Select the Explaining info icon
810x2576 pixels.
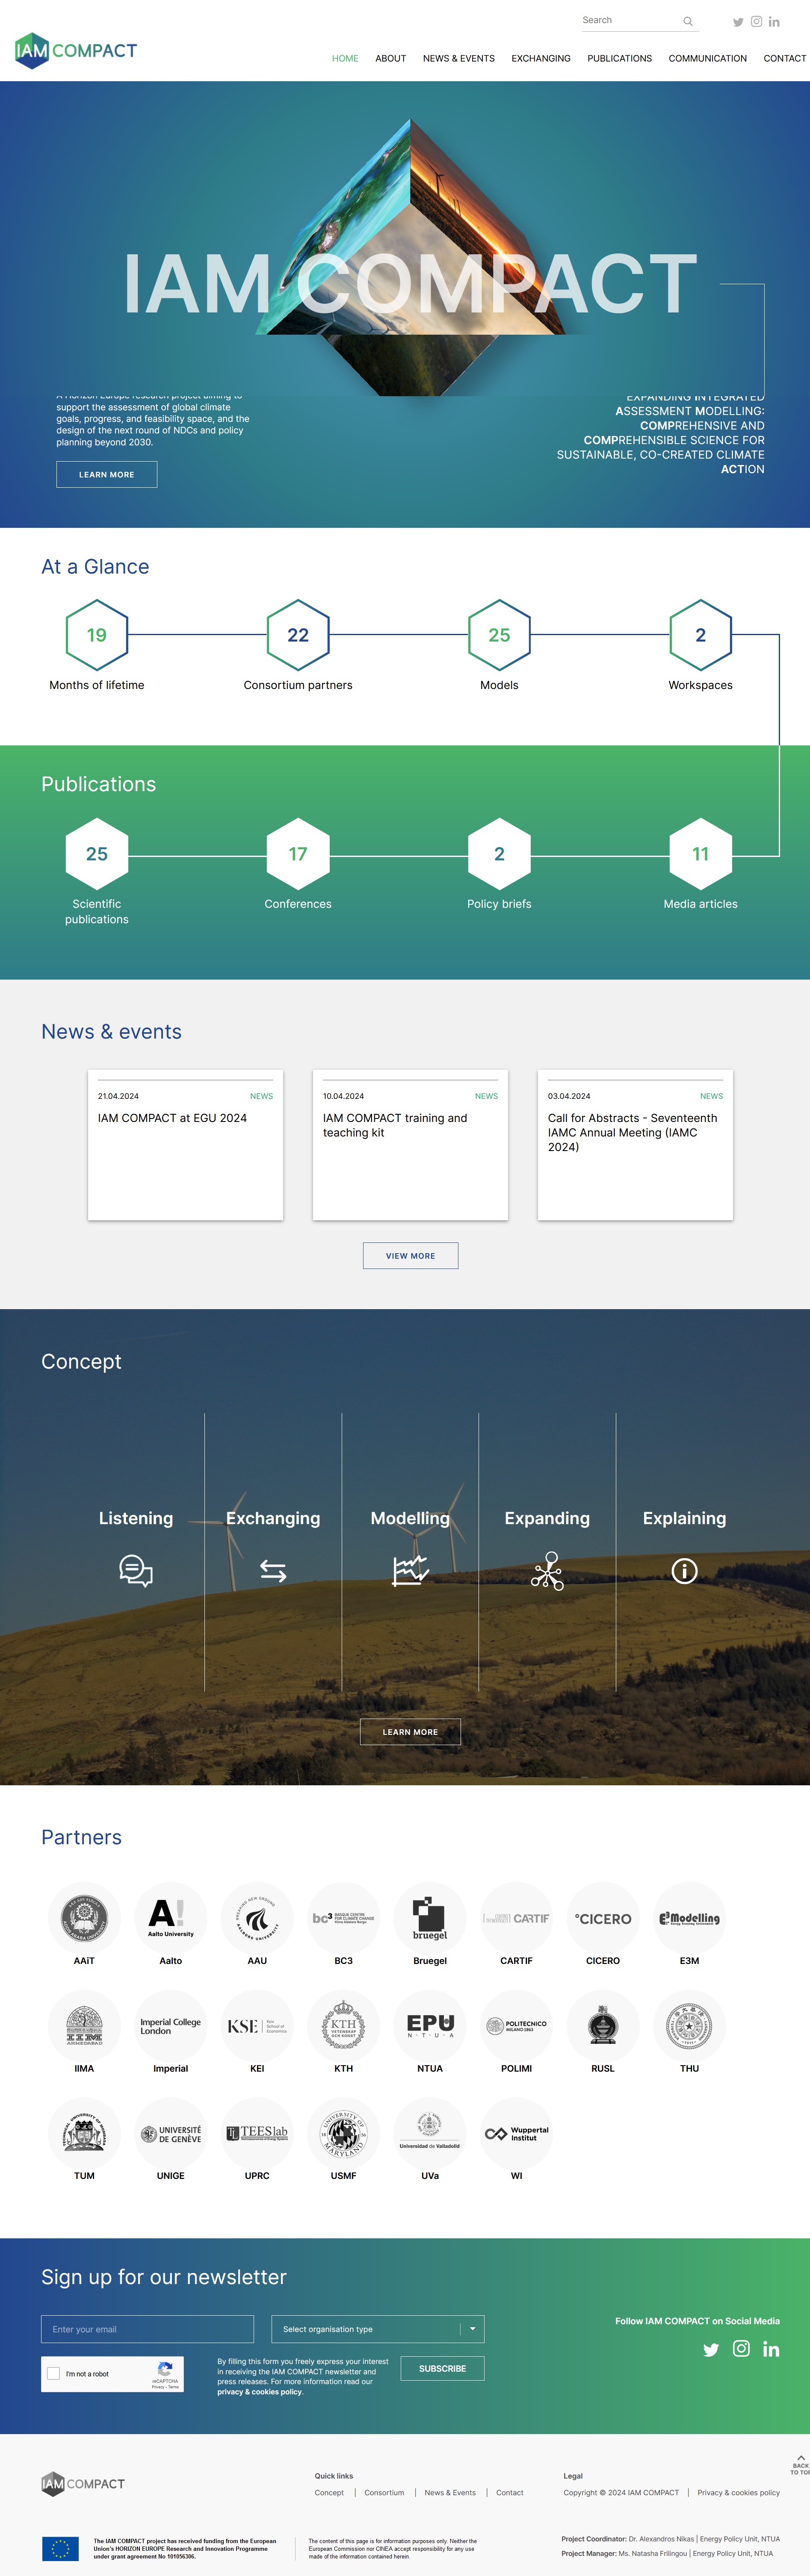click(x=684, y=1571)
